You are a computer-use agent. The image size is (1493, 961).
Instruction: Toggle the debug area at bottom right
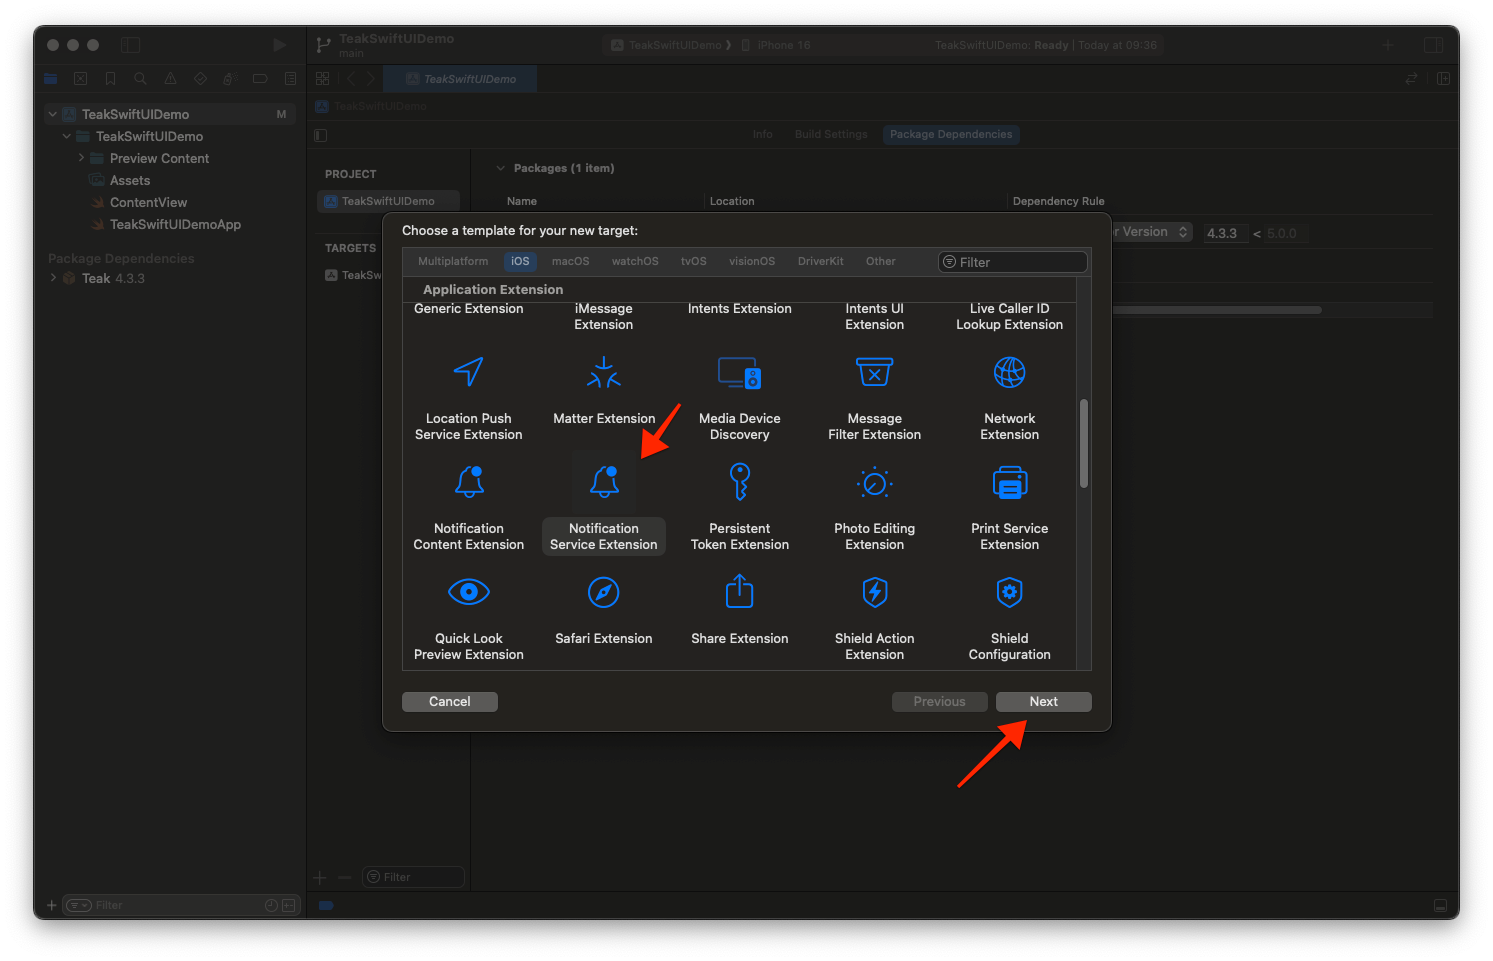[x=1440, y=905]
